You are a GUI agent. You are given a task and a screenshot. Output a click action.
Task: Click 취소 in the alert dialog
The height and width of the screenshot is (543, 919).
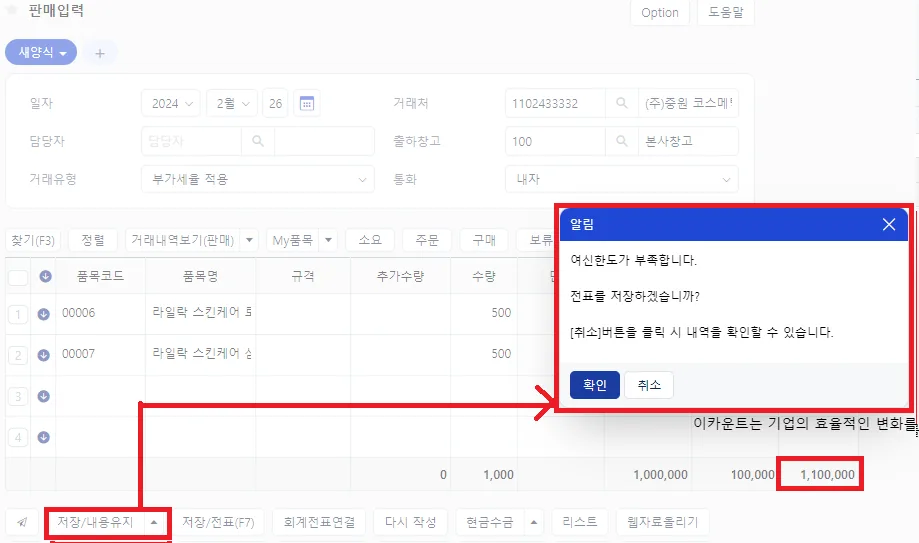point(649,385)
